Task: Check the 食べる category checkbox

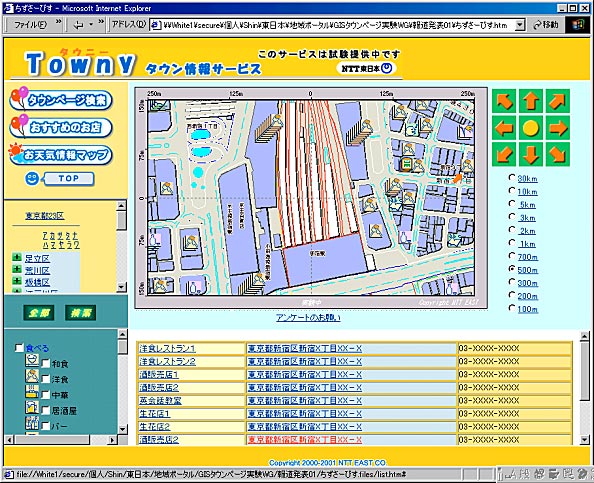Action: (x=19, y=348)
